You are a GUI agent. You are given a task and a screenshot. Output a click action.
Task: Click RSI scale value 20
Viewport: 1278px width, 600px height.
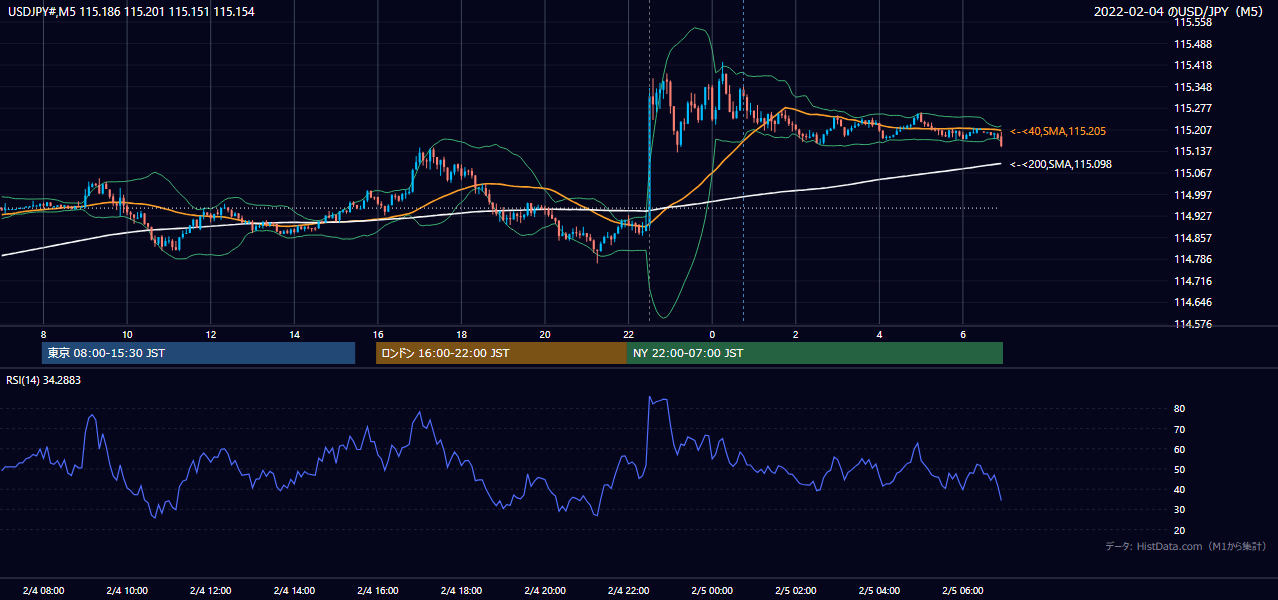pos(1180,530)
